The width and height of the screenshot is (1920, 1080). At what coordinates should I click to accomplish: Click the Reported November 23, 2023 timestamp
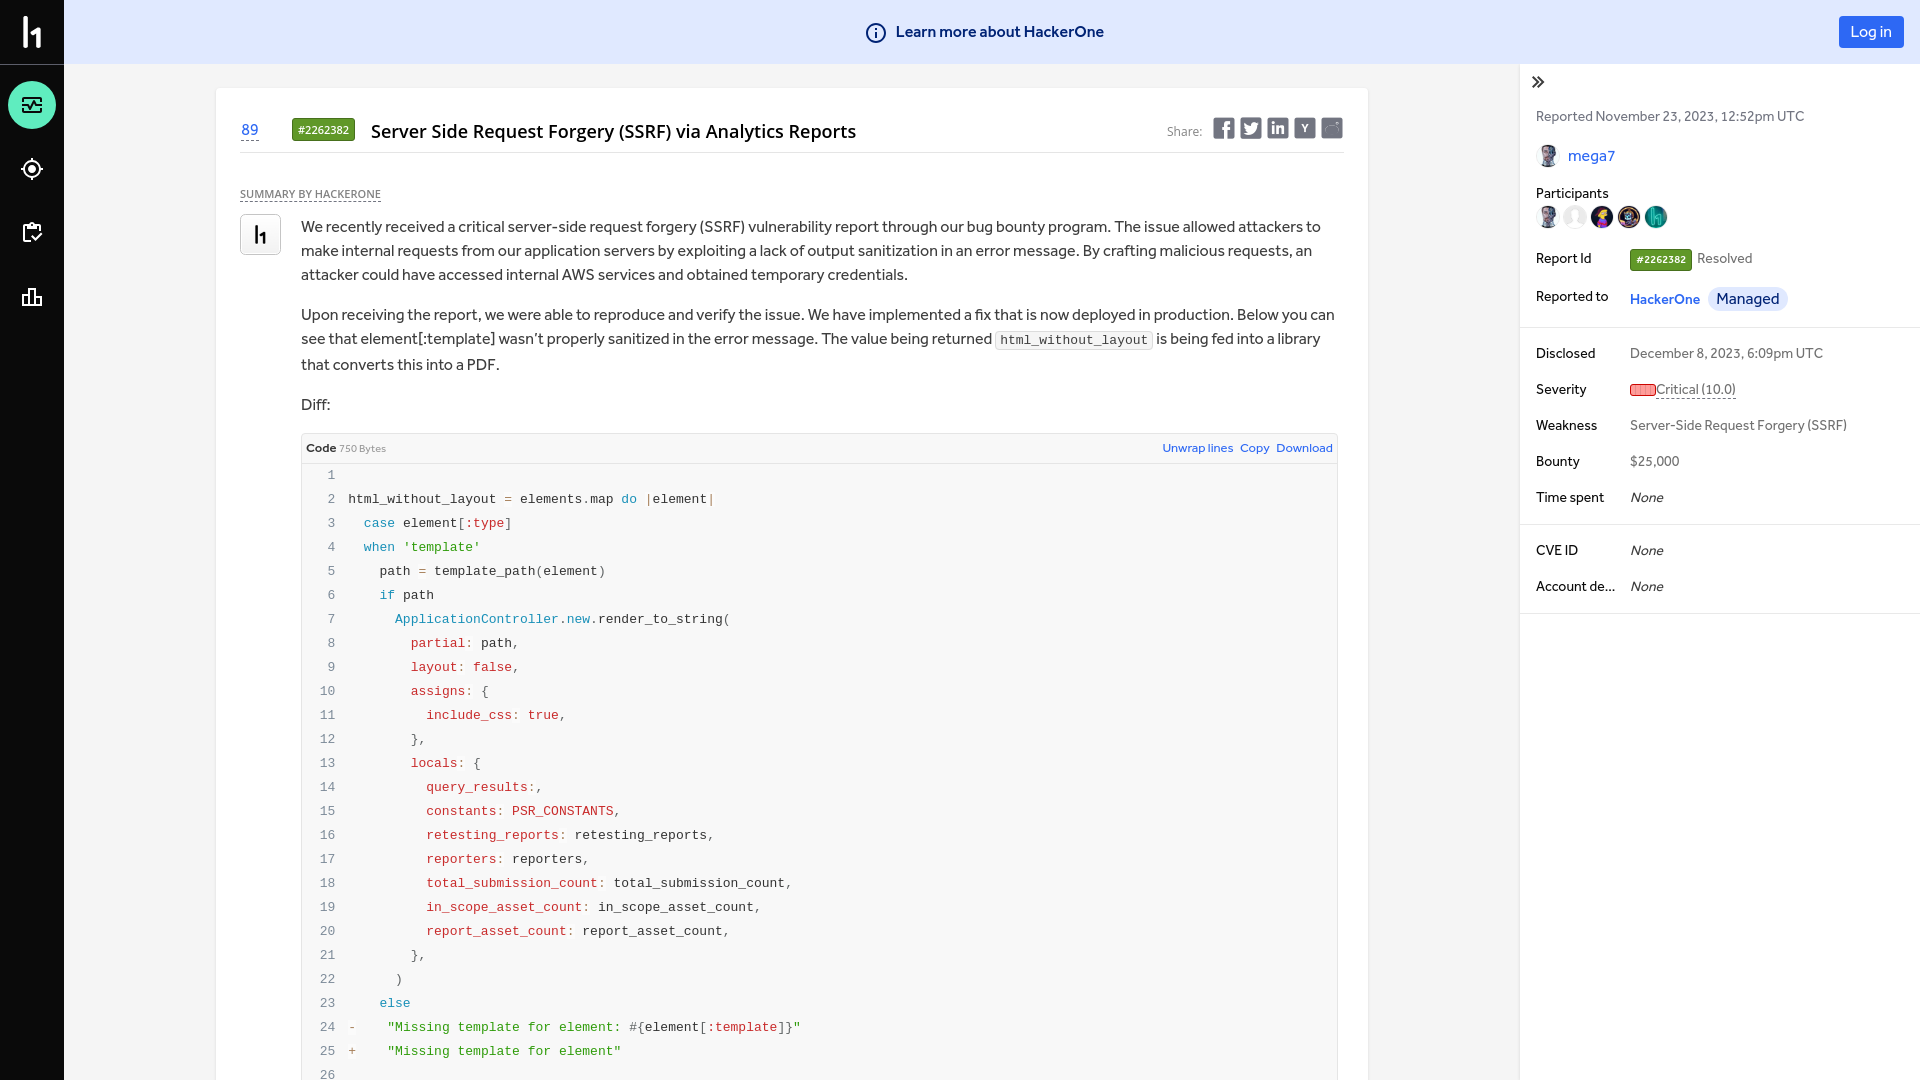pos(1670,117)
